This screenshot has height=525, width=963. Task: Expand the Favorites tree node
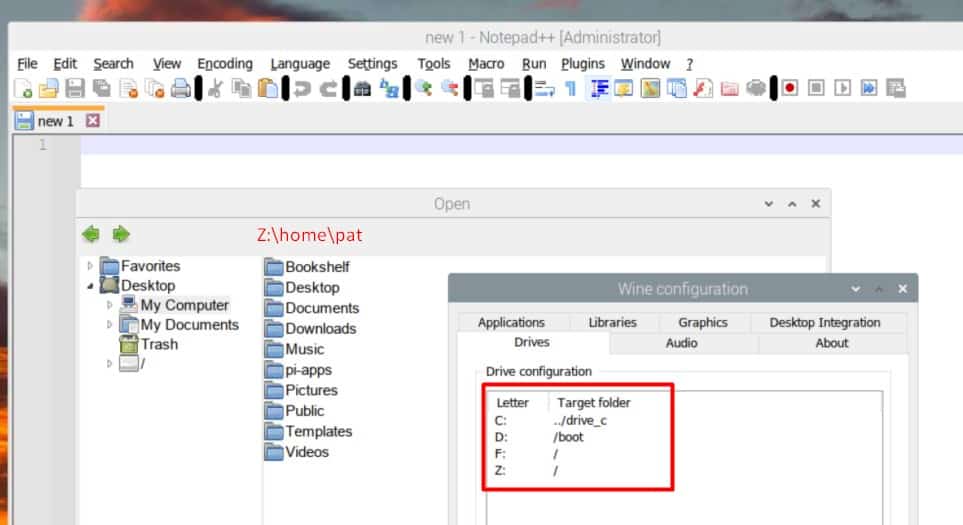point(90,266)
